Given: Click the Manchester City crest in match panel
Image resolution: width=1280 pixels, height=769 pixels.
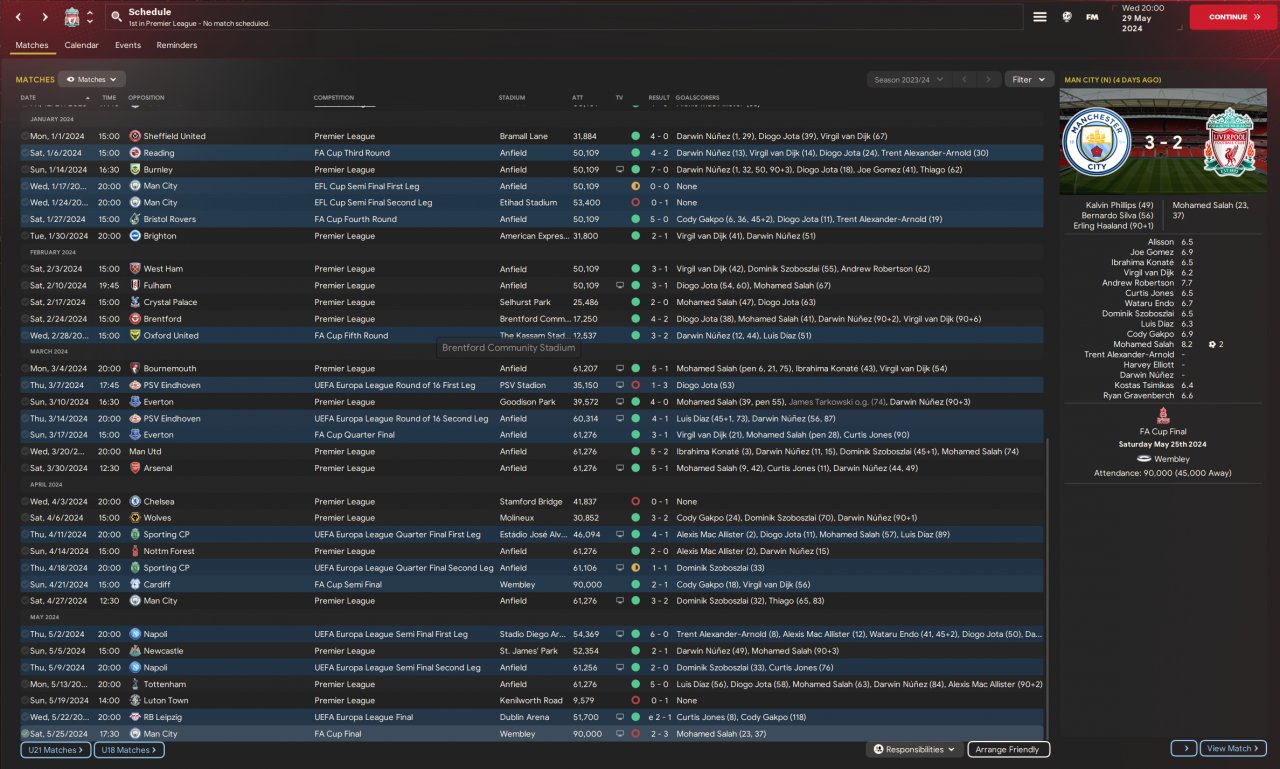Looking at the screenshot, I should click(x=1096, y=143).
